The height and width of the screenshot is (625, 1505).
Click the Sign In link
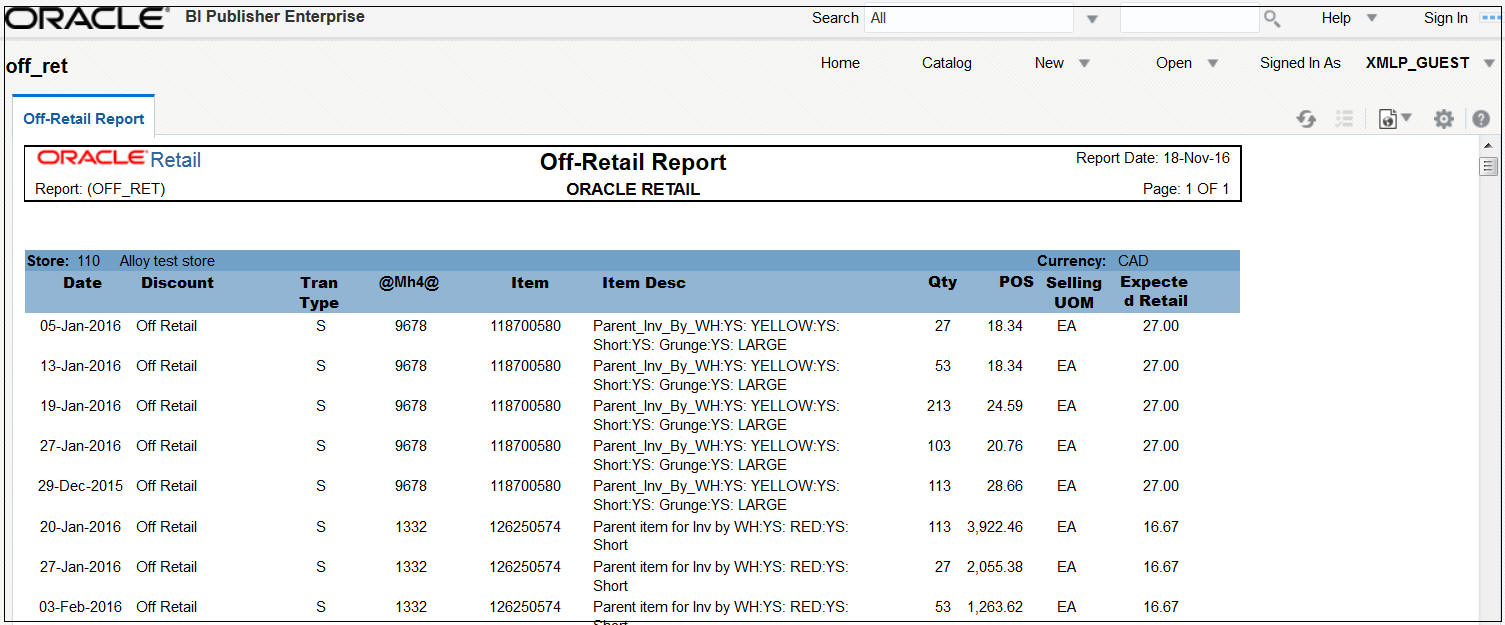pos(1446,18)
